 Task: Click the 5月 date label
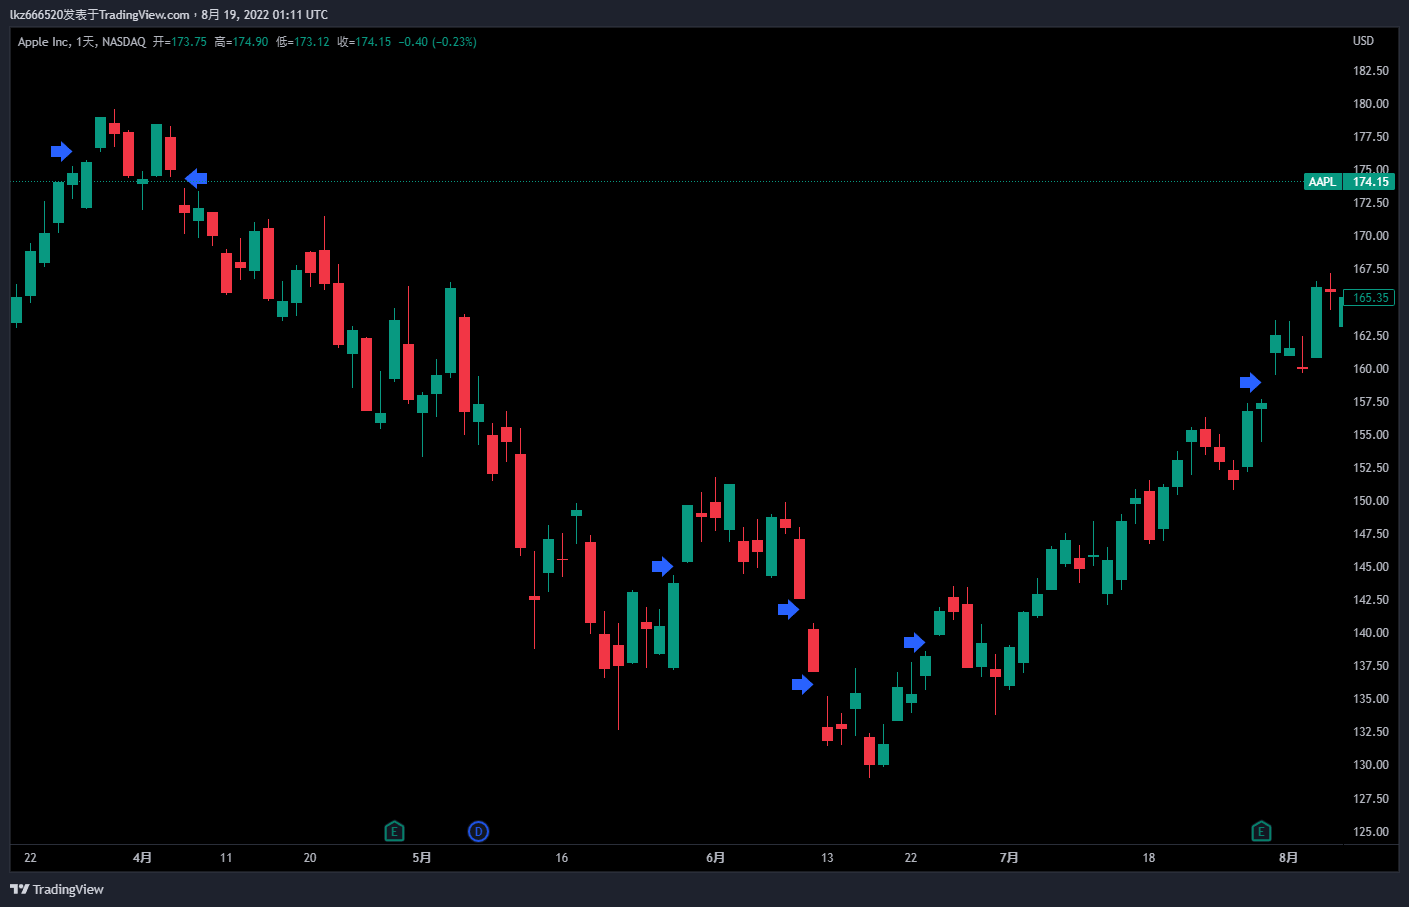[422, 857]
